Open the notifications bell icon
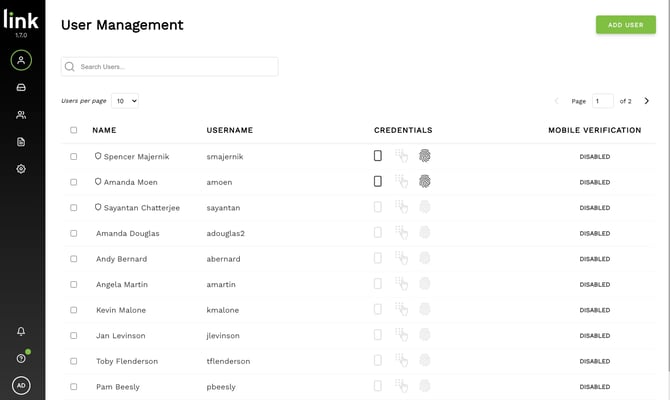Screen dimensions: 670x400 [x=21, y=331]
